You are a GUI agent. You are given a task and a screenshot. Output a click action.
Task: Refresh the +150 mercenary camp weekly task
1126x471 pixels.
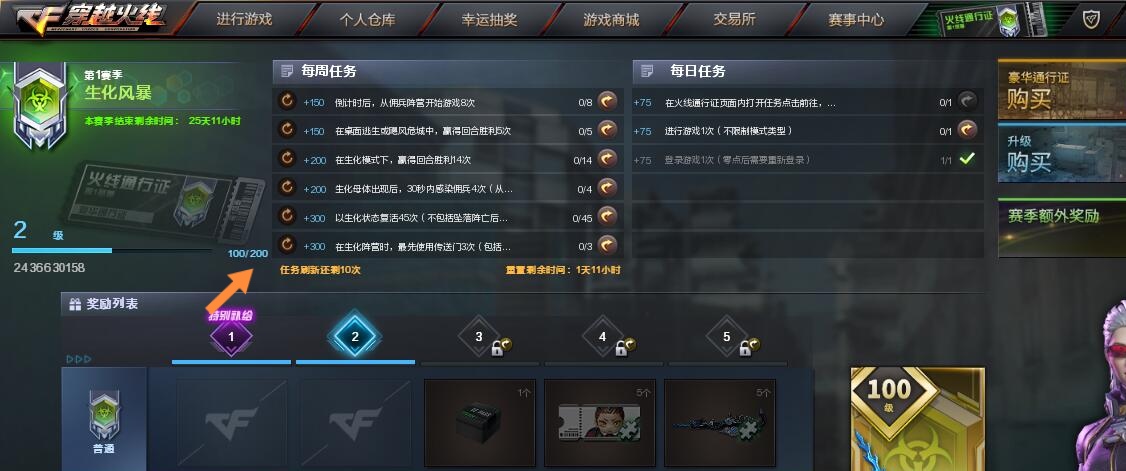[x=287, y=101]
